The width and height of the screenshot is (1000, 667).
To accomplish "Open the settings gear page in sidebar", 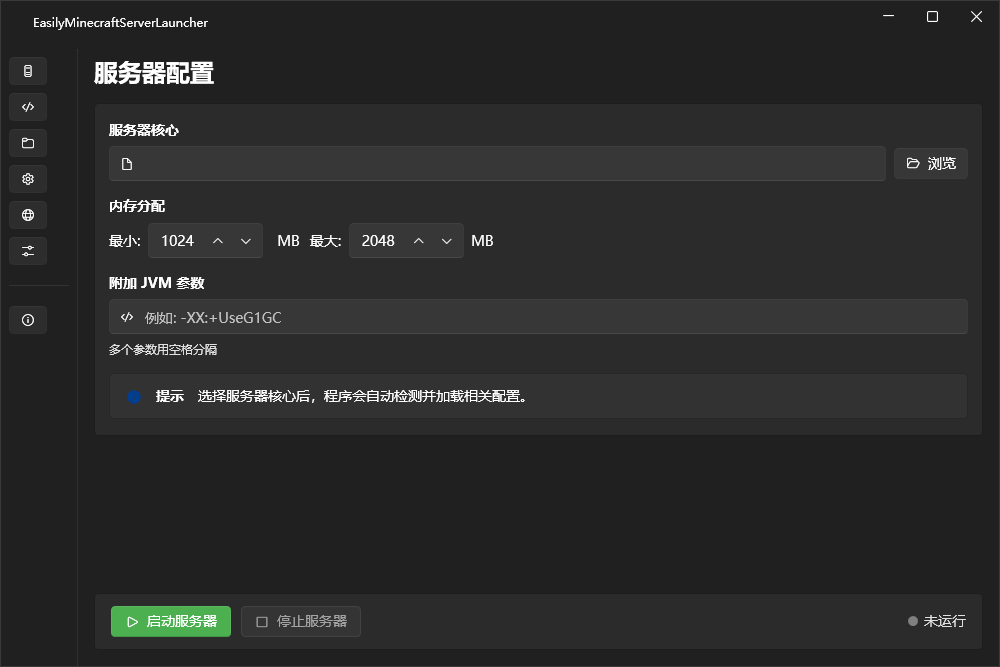I will (x=28, y=178).
